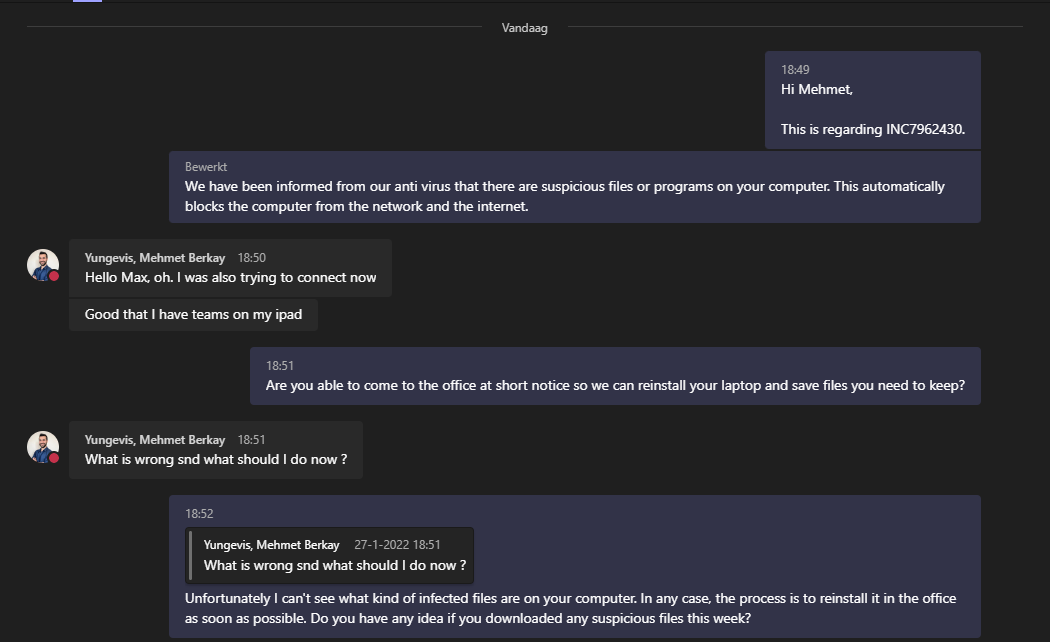Select the 'Hi Mehmet' message bubble
This screenshot has height=642, width=1050.
pos(872,100)
